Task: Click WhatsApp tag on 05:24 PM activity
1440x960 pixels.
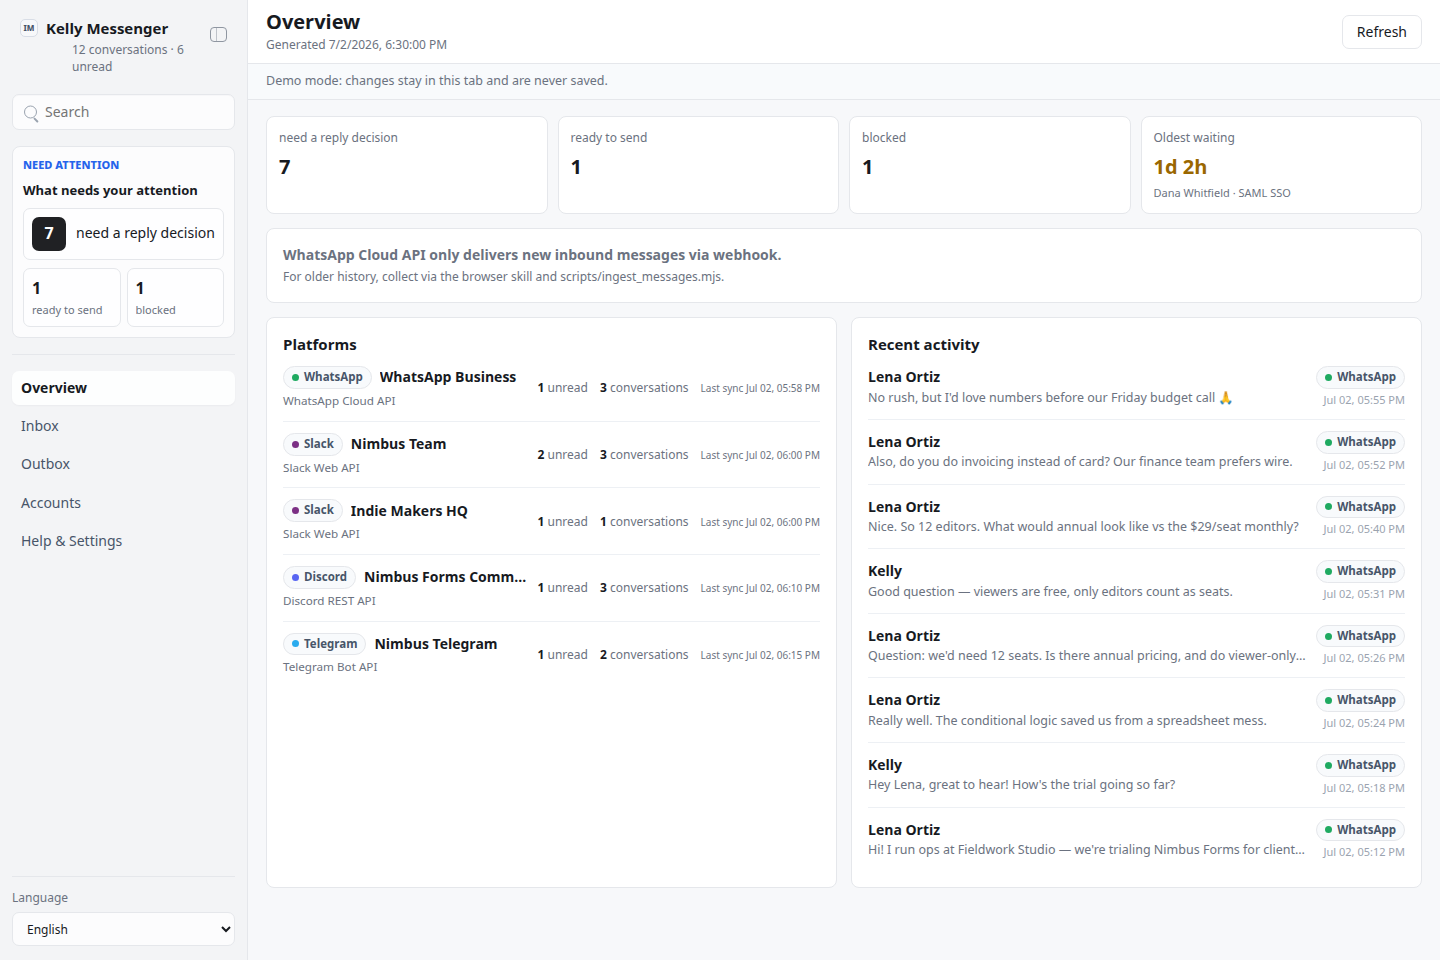Action: coord(1360,700)
